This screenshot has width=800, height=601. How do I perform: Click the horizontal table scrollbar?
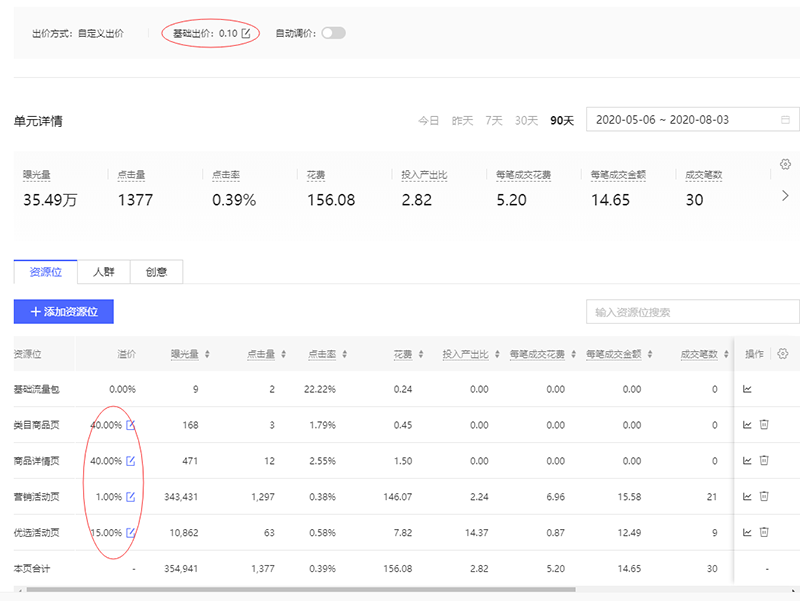301,589
